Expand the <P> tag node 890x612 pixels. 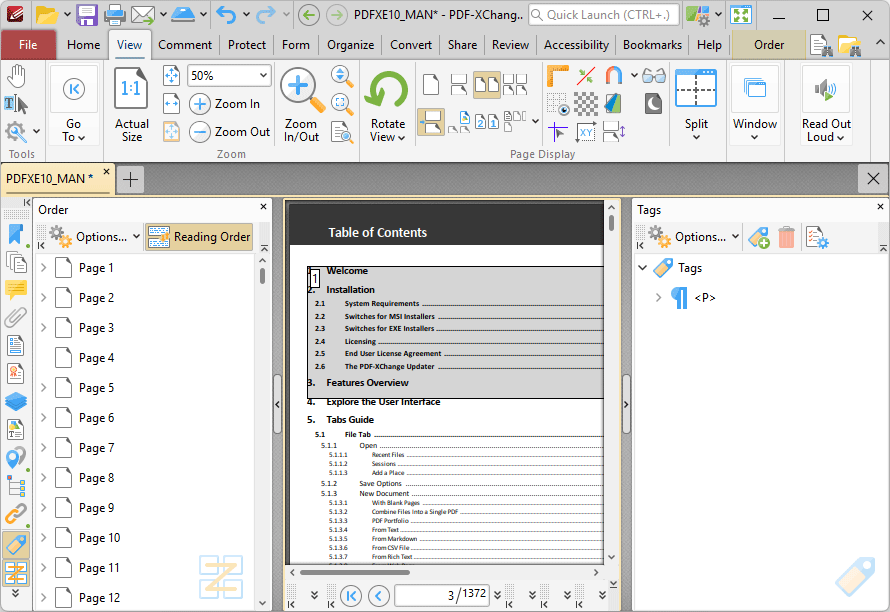[x=658, y=297]
